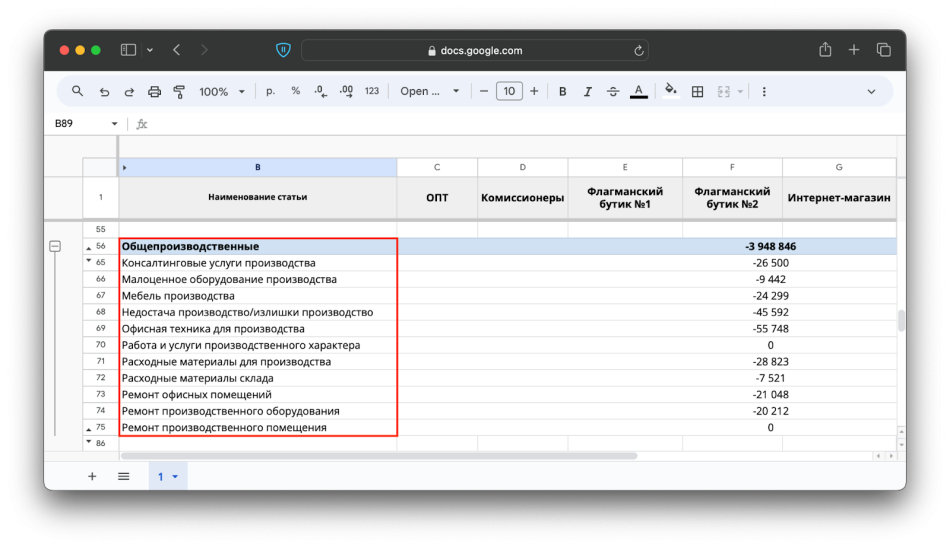Toggle italic formatting
The height and width of the screenshot is (548, 950).
coord(587,91)
